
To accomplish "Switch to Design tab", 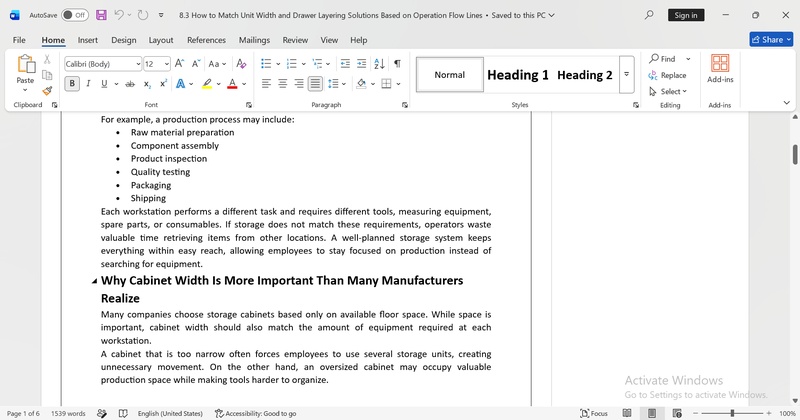I will pos(123,40).
